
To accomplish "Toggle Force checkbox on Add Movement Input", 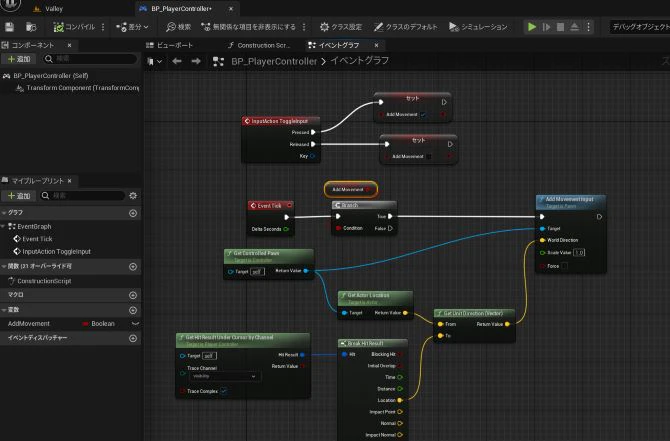I will (564, 266).
